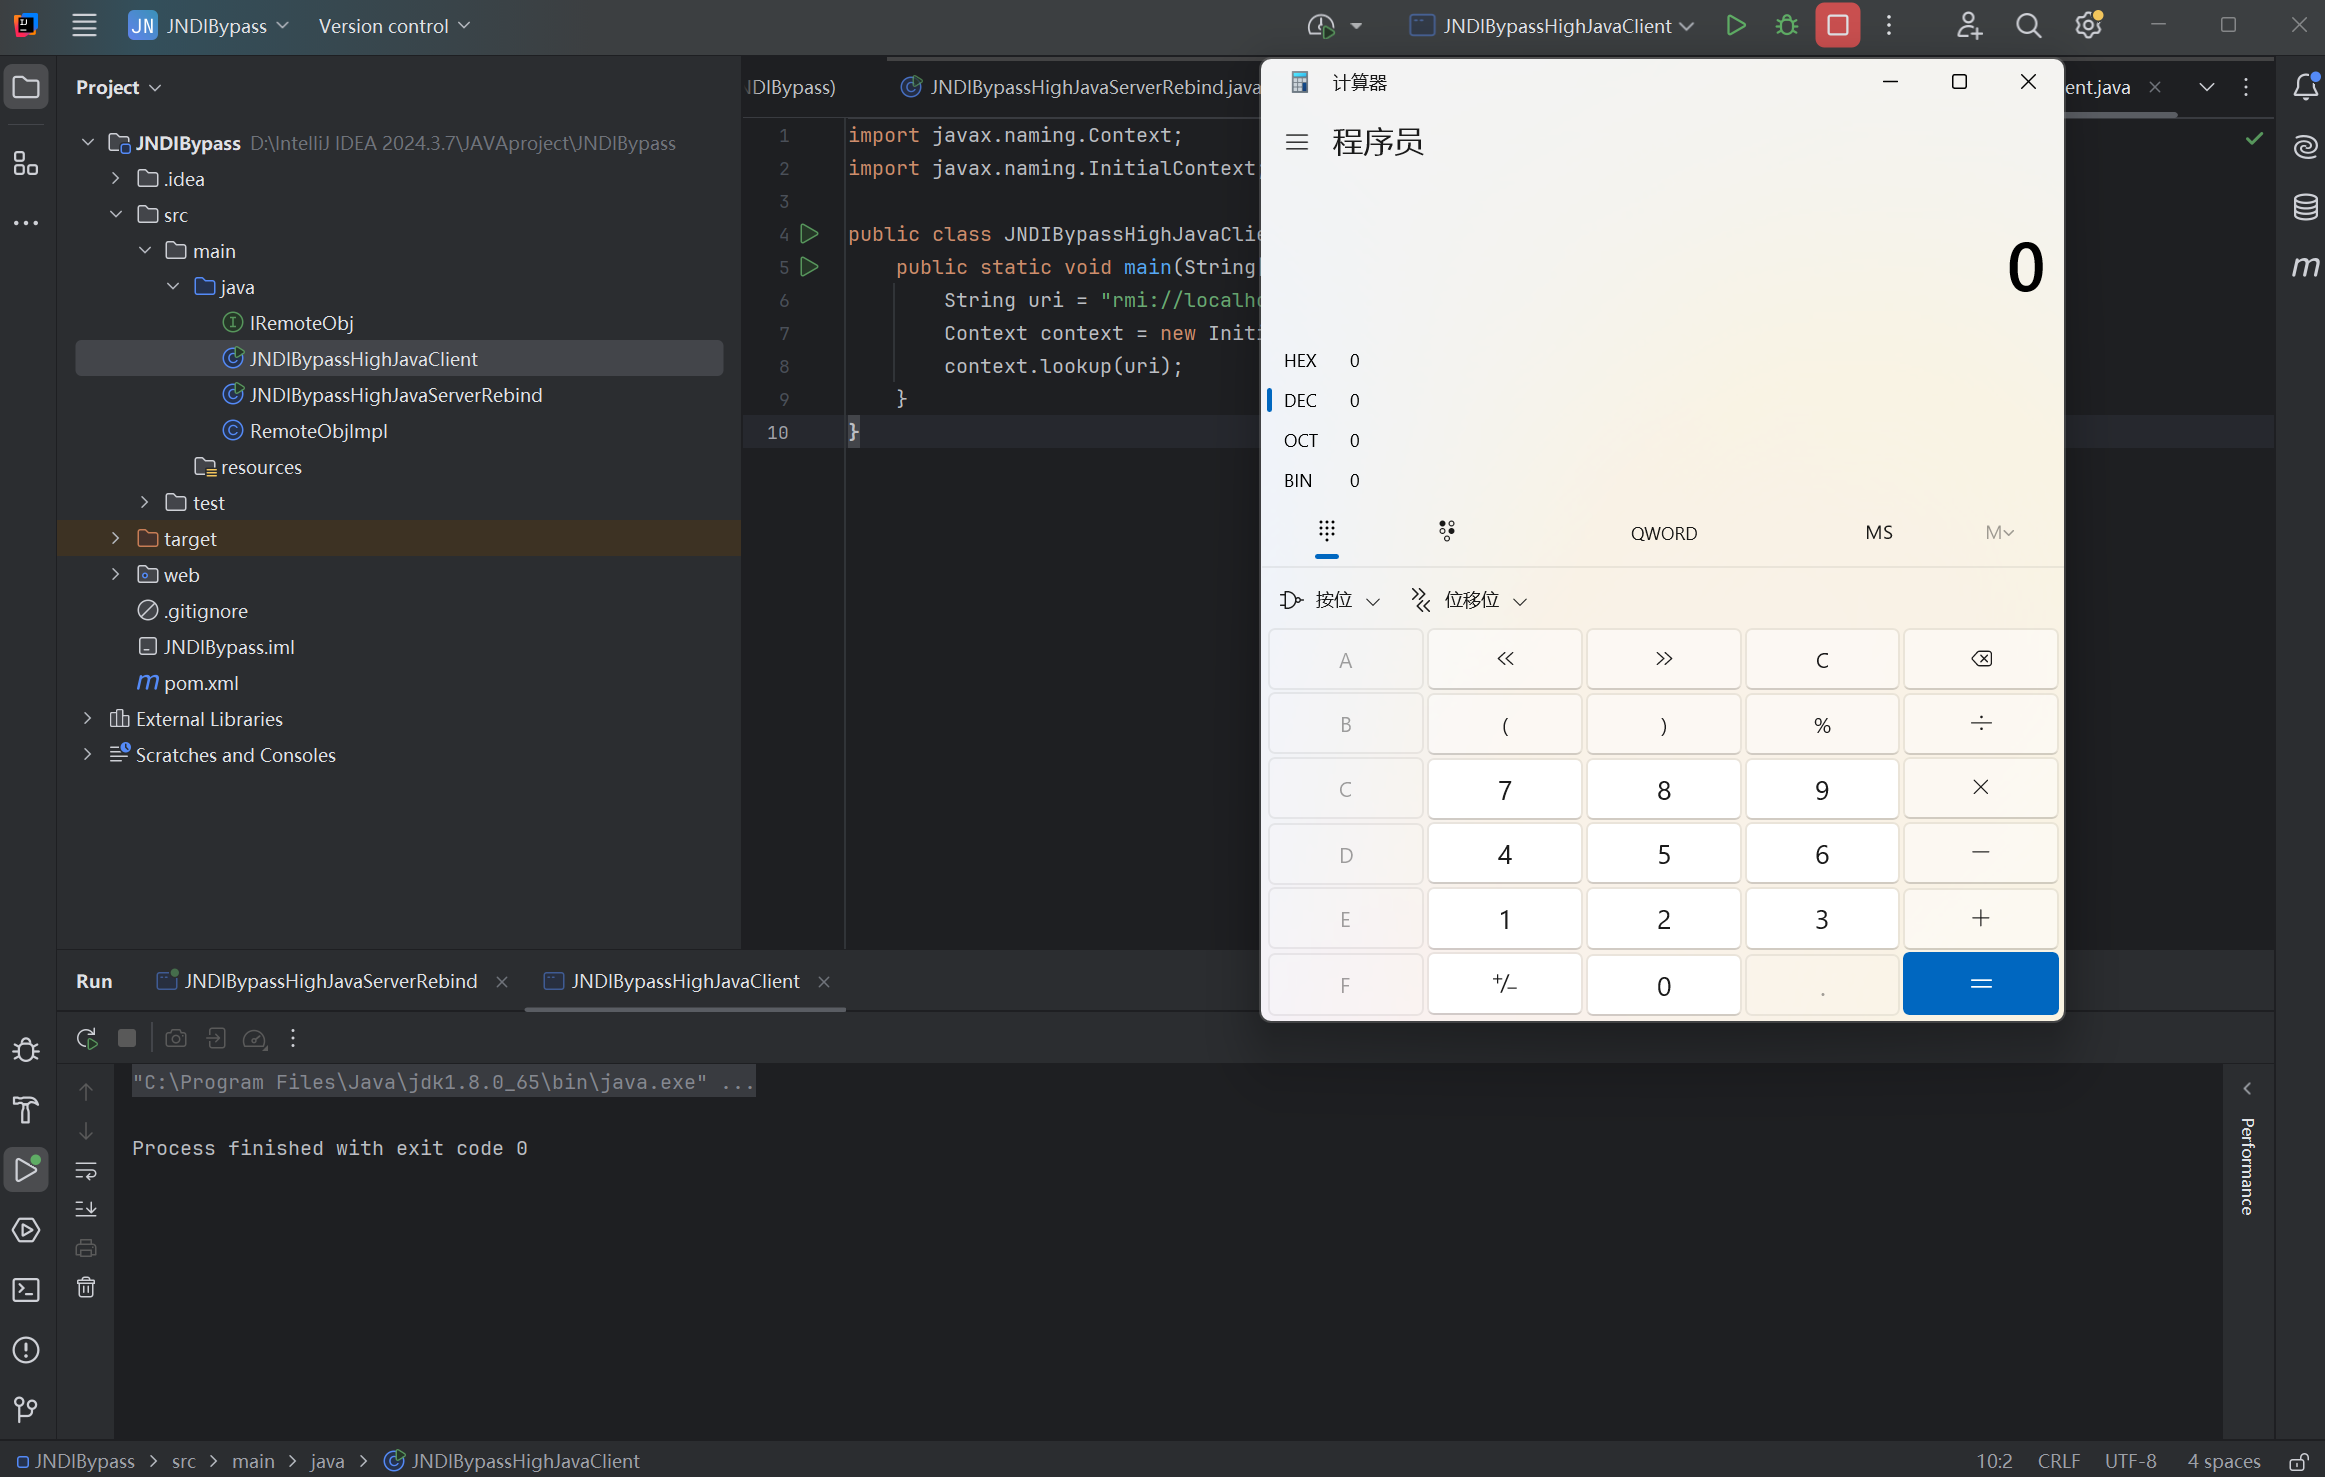Rerun JNDIBypassHighJavaClient in Run panel
This screenshot has width=2325, height=1477.
87,1039
